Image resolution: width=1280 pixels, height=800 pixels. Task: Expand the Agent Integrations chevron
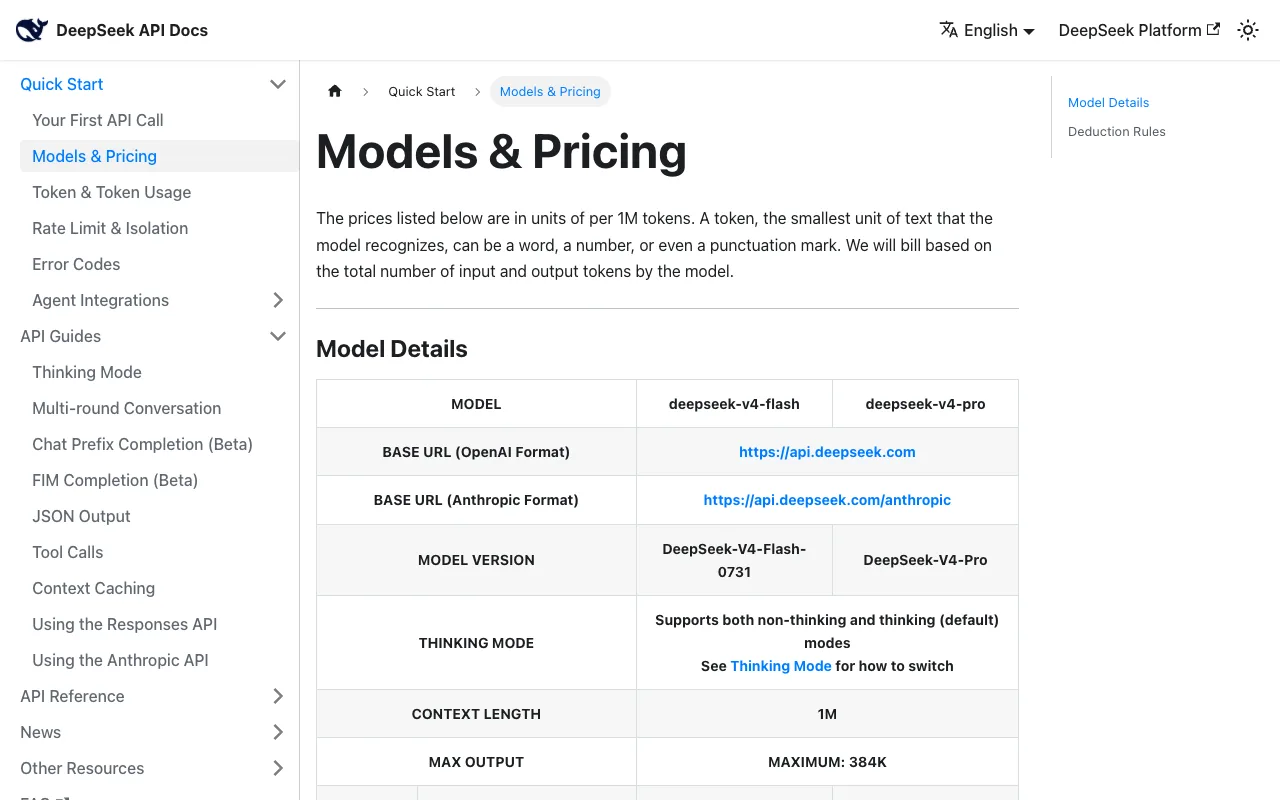pyautogui.click(x=278, y=300)
